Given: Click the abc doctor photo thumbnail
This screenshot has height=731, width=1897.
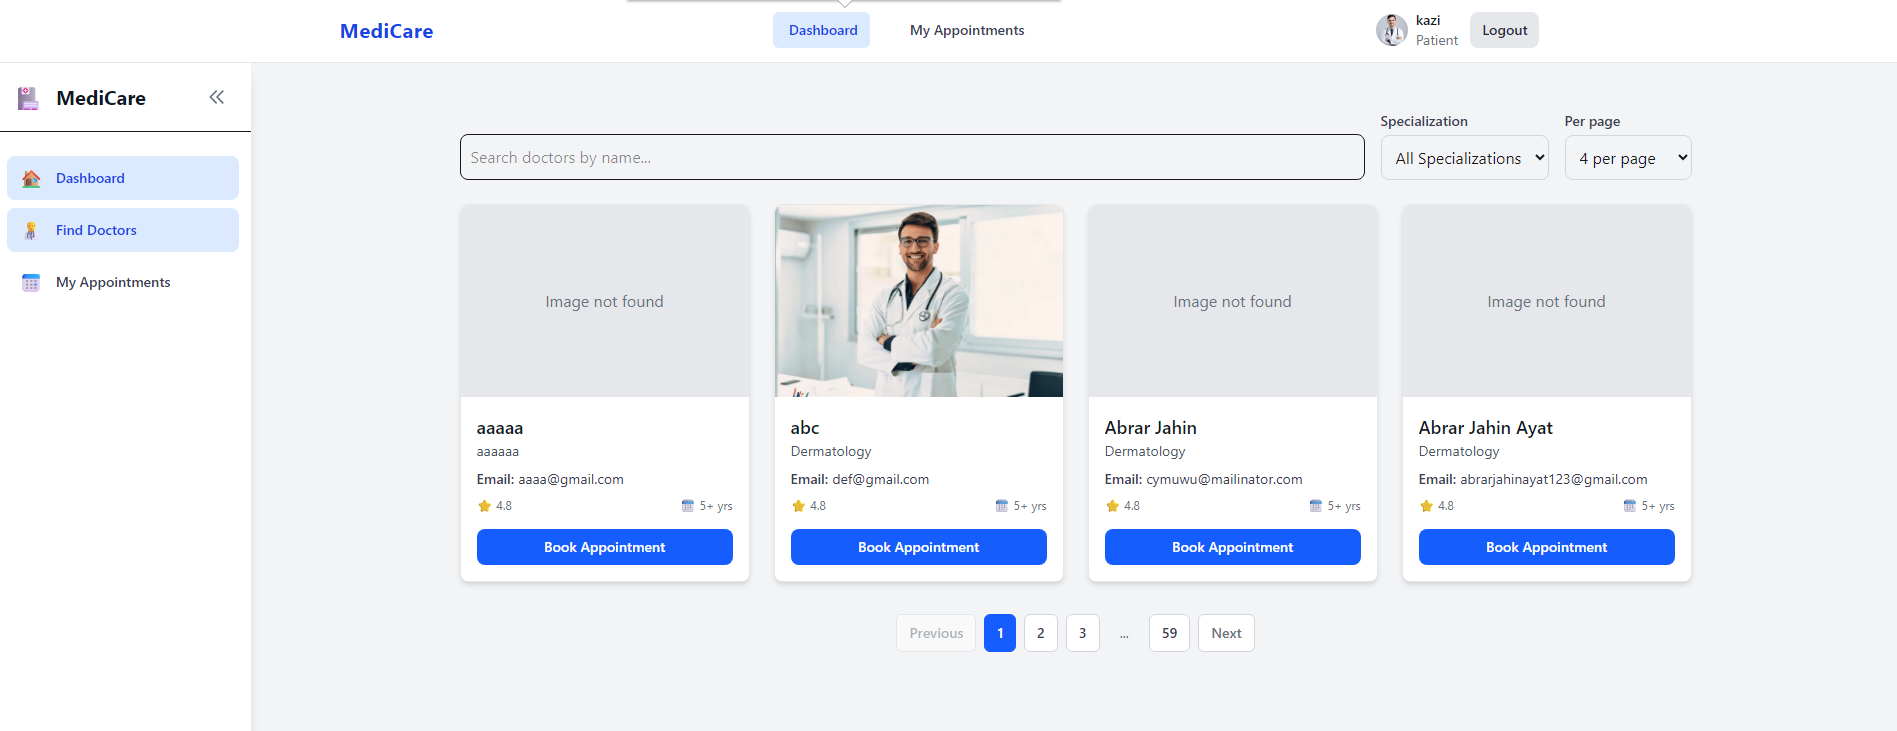Looking at the screenshot, I should pos(919,301).
